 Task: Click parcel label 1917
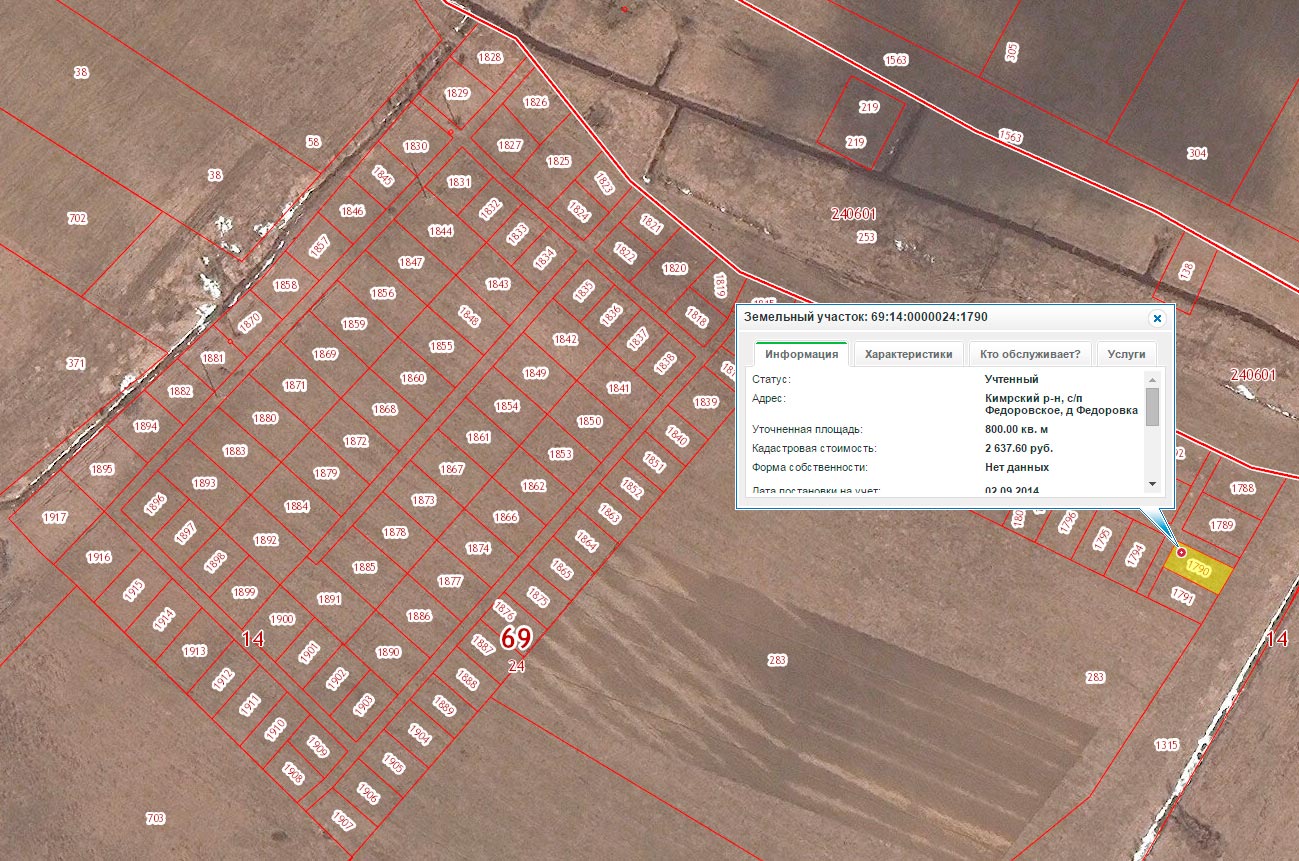coord(54,517)
